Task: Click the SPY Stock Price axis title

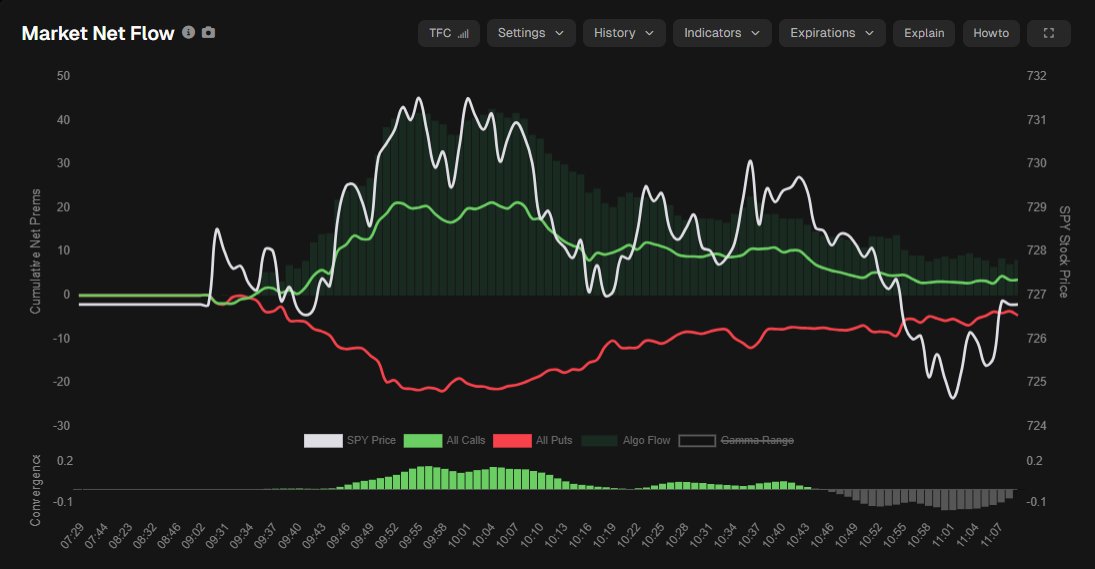Action: pyautogui.click(x=1064, y=251)
